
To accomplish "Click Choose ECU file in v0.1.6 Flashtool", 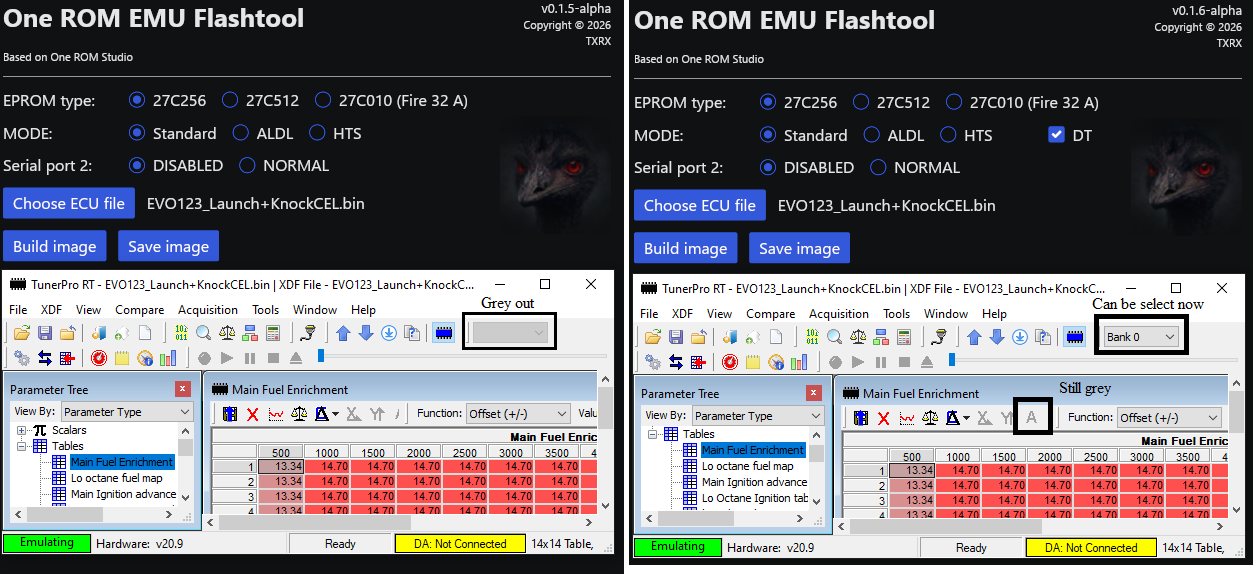I will (x=700, y=205).
